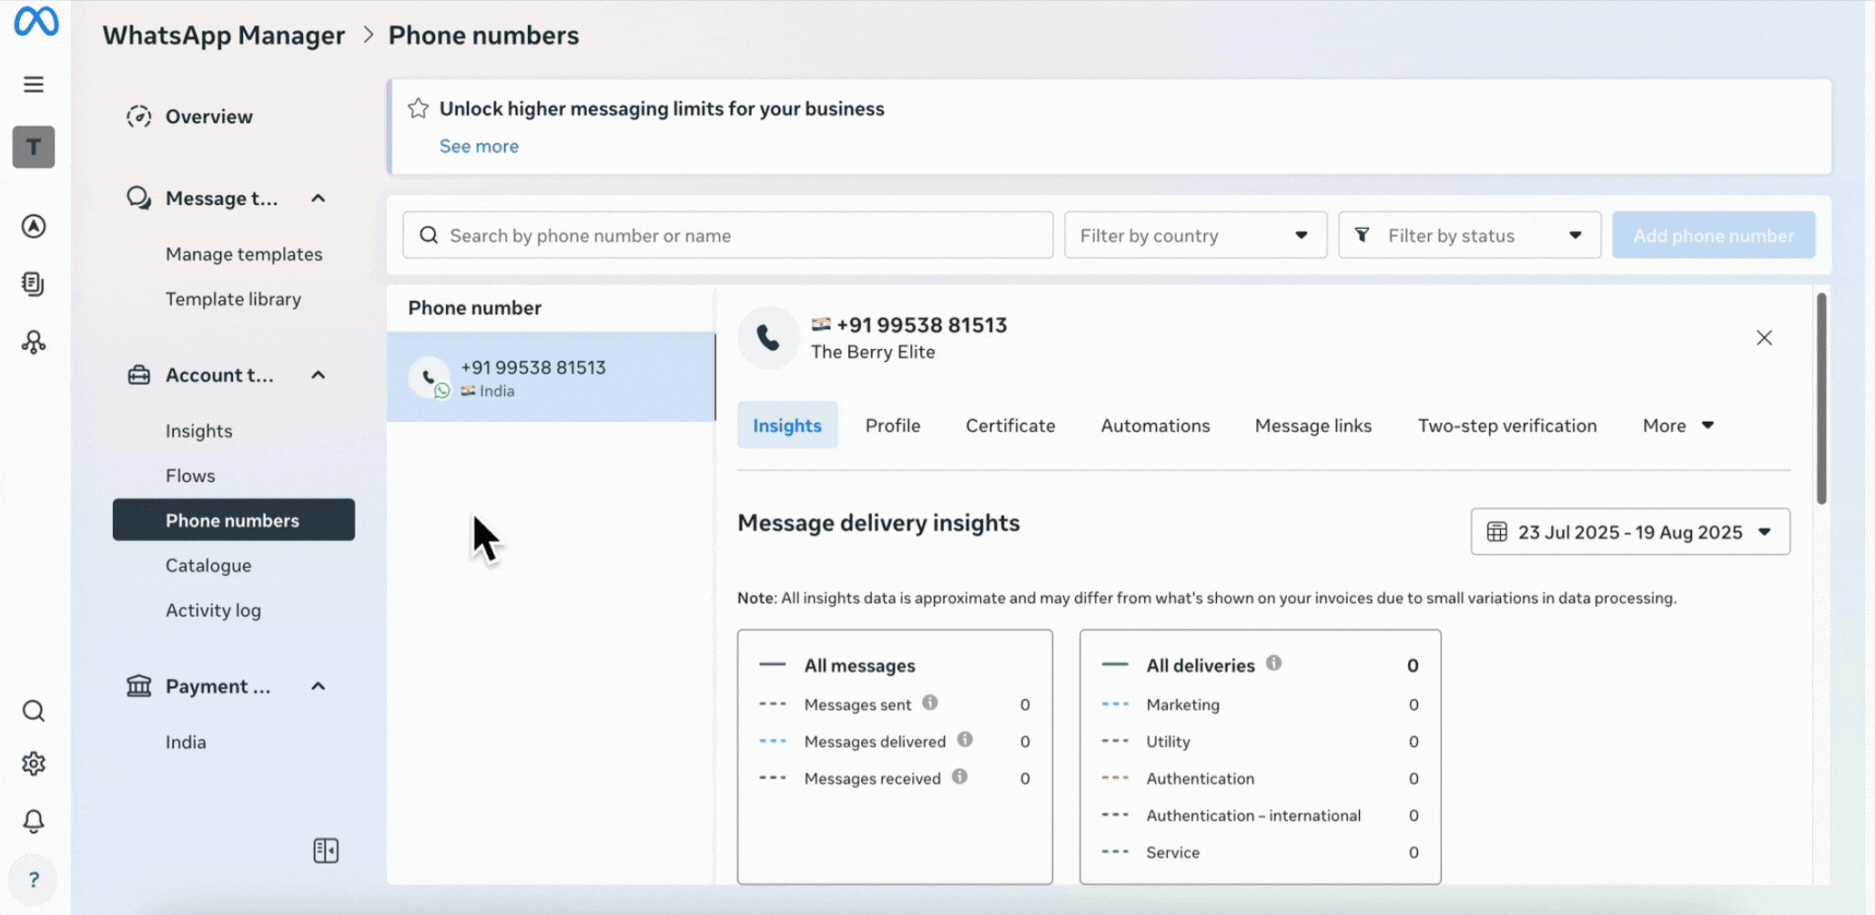Open the hamburger menu icon
Viewport: 1875px width, 915px height.
point(33,85)
